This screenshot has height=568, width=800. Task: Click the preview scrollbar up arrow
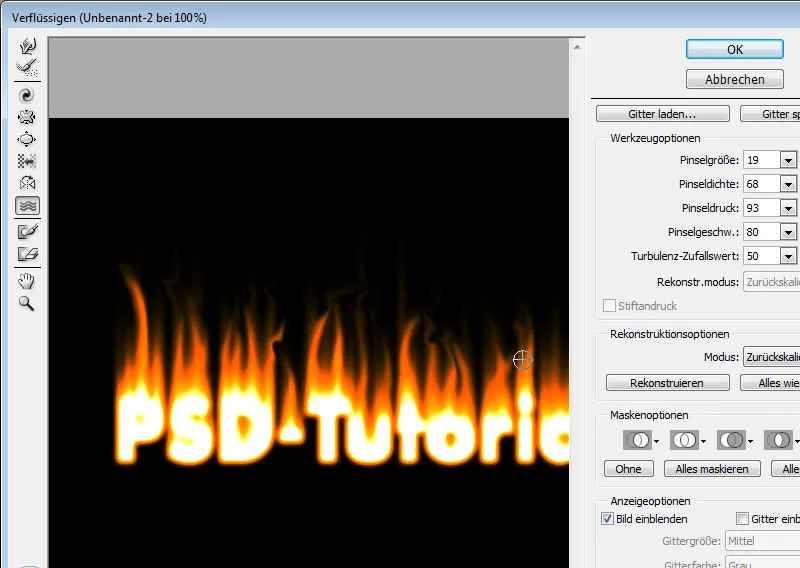(x=577, y=47)
